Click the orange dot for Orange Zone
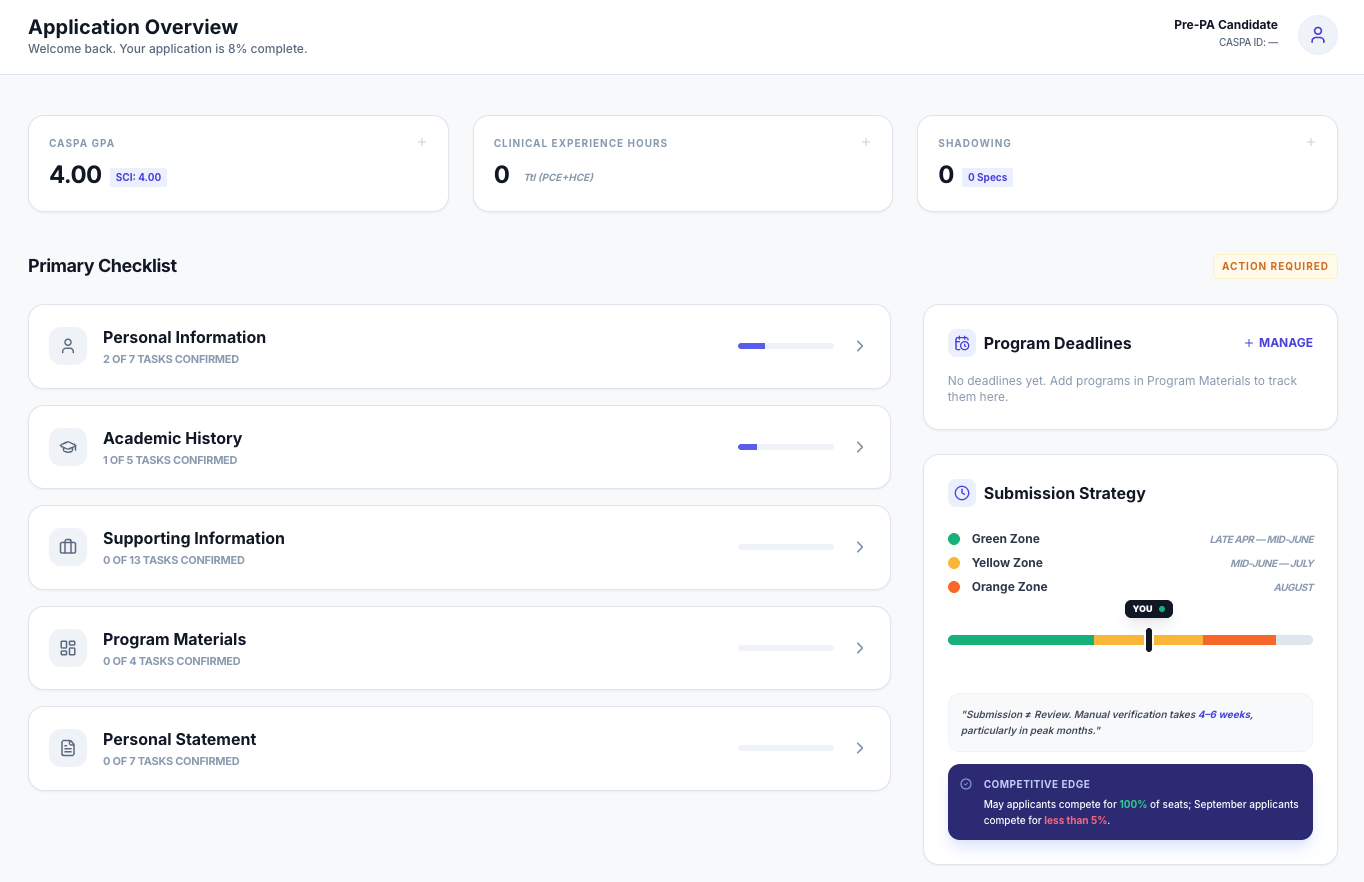The image size is (1364, 882). (x=954, y=587)
